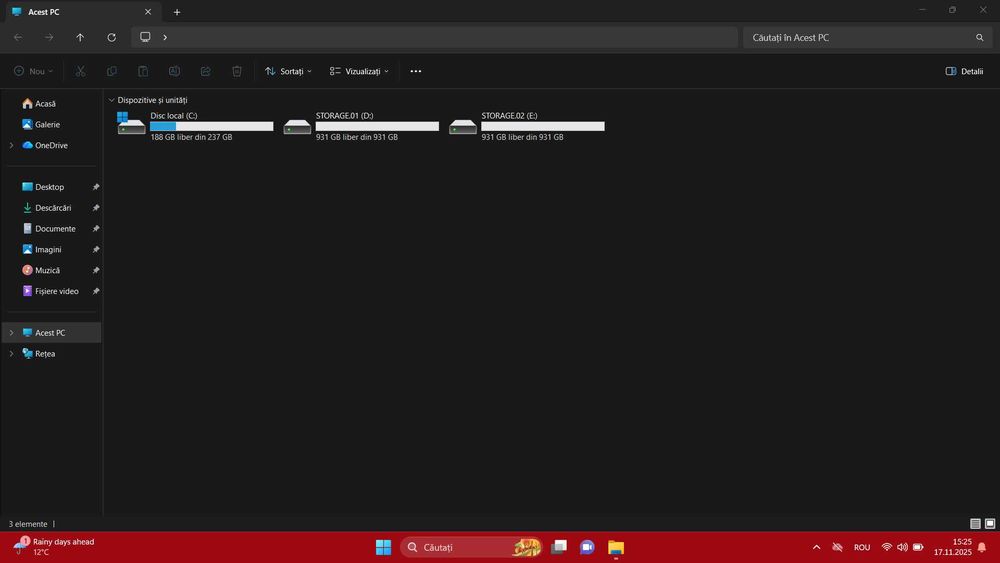This screenshot has height=563, width=1000.
Task: Click the volume speaker tray icon
Action: [902, 547]
